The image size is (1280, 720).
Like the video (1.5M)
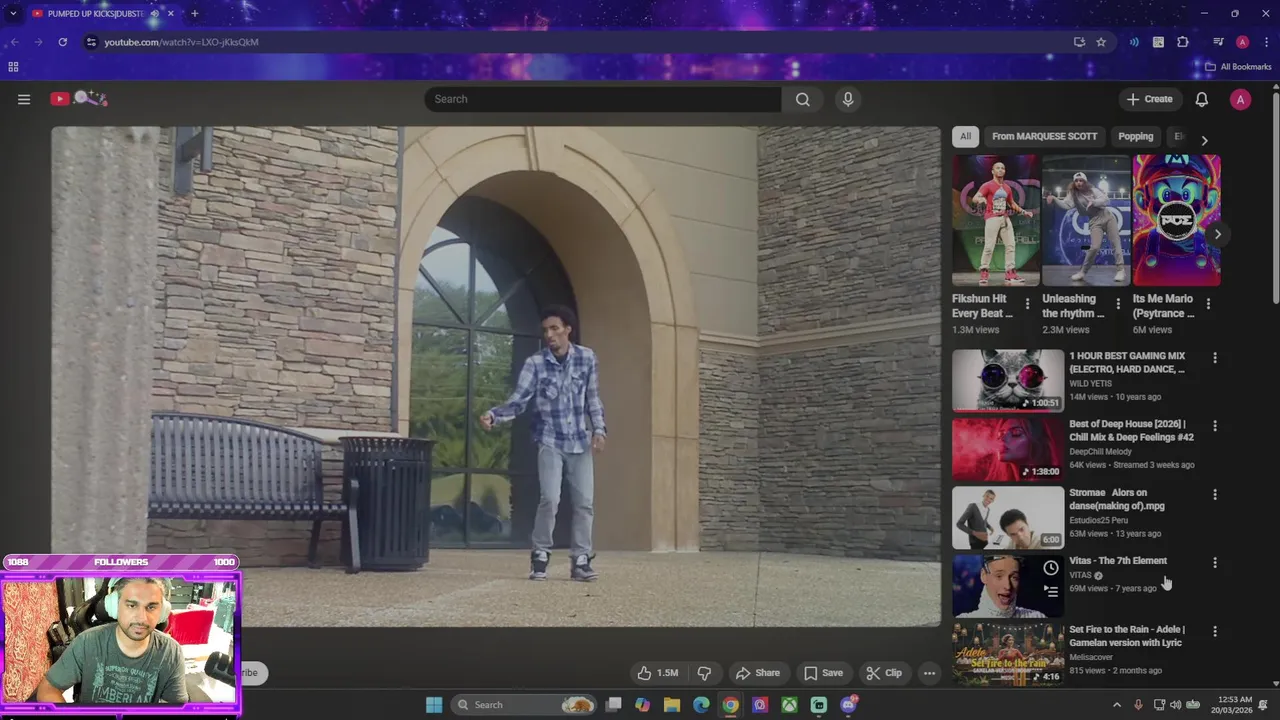[658, 673]
